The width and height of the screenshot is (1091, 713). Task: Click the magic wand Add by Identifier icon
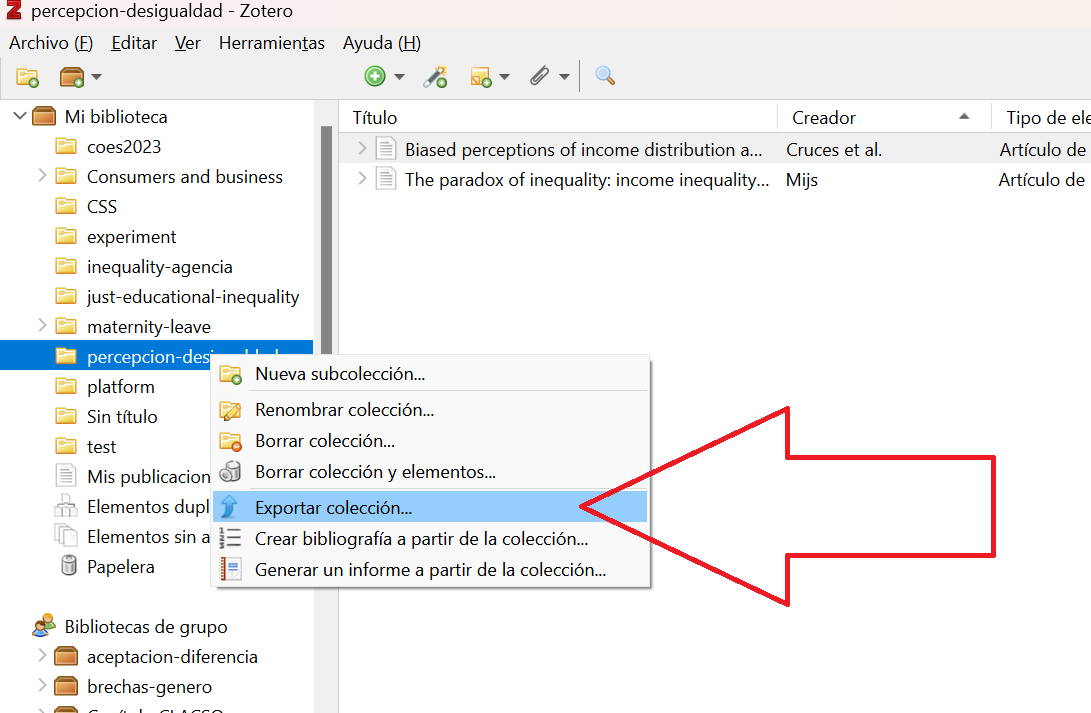(x=435, y=76)
